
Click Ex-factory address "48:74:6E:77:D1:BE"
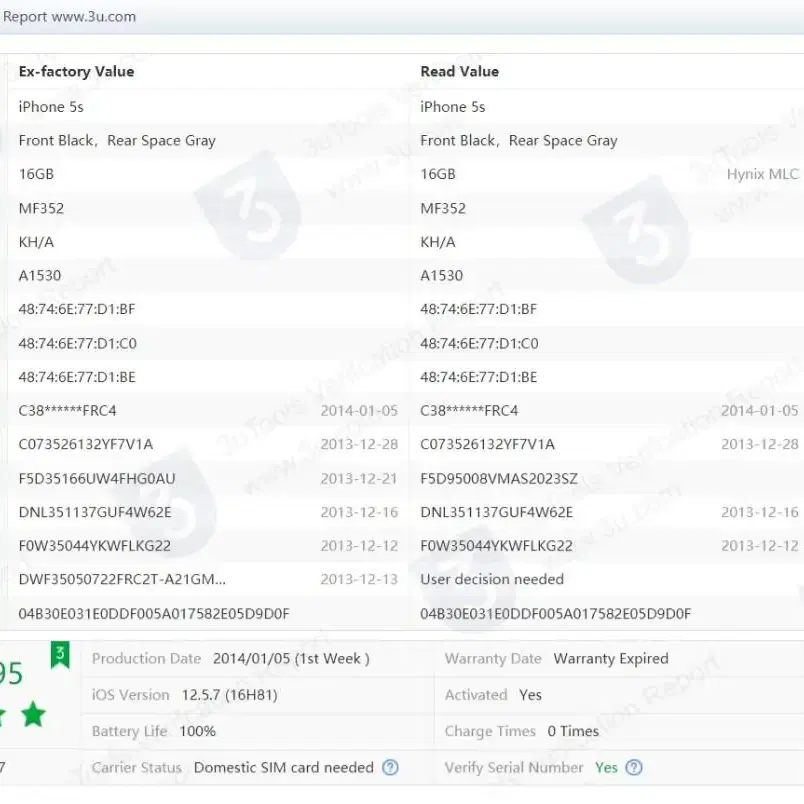click(77, 377)
